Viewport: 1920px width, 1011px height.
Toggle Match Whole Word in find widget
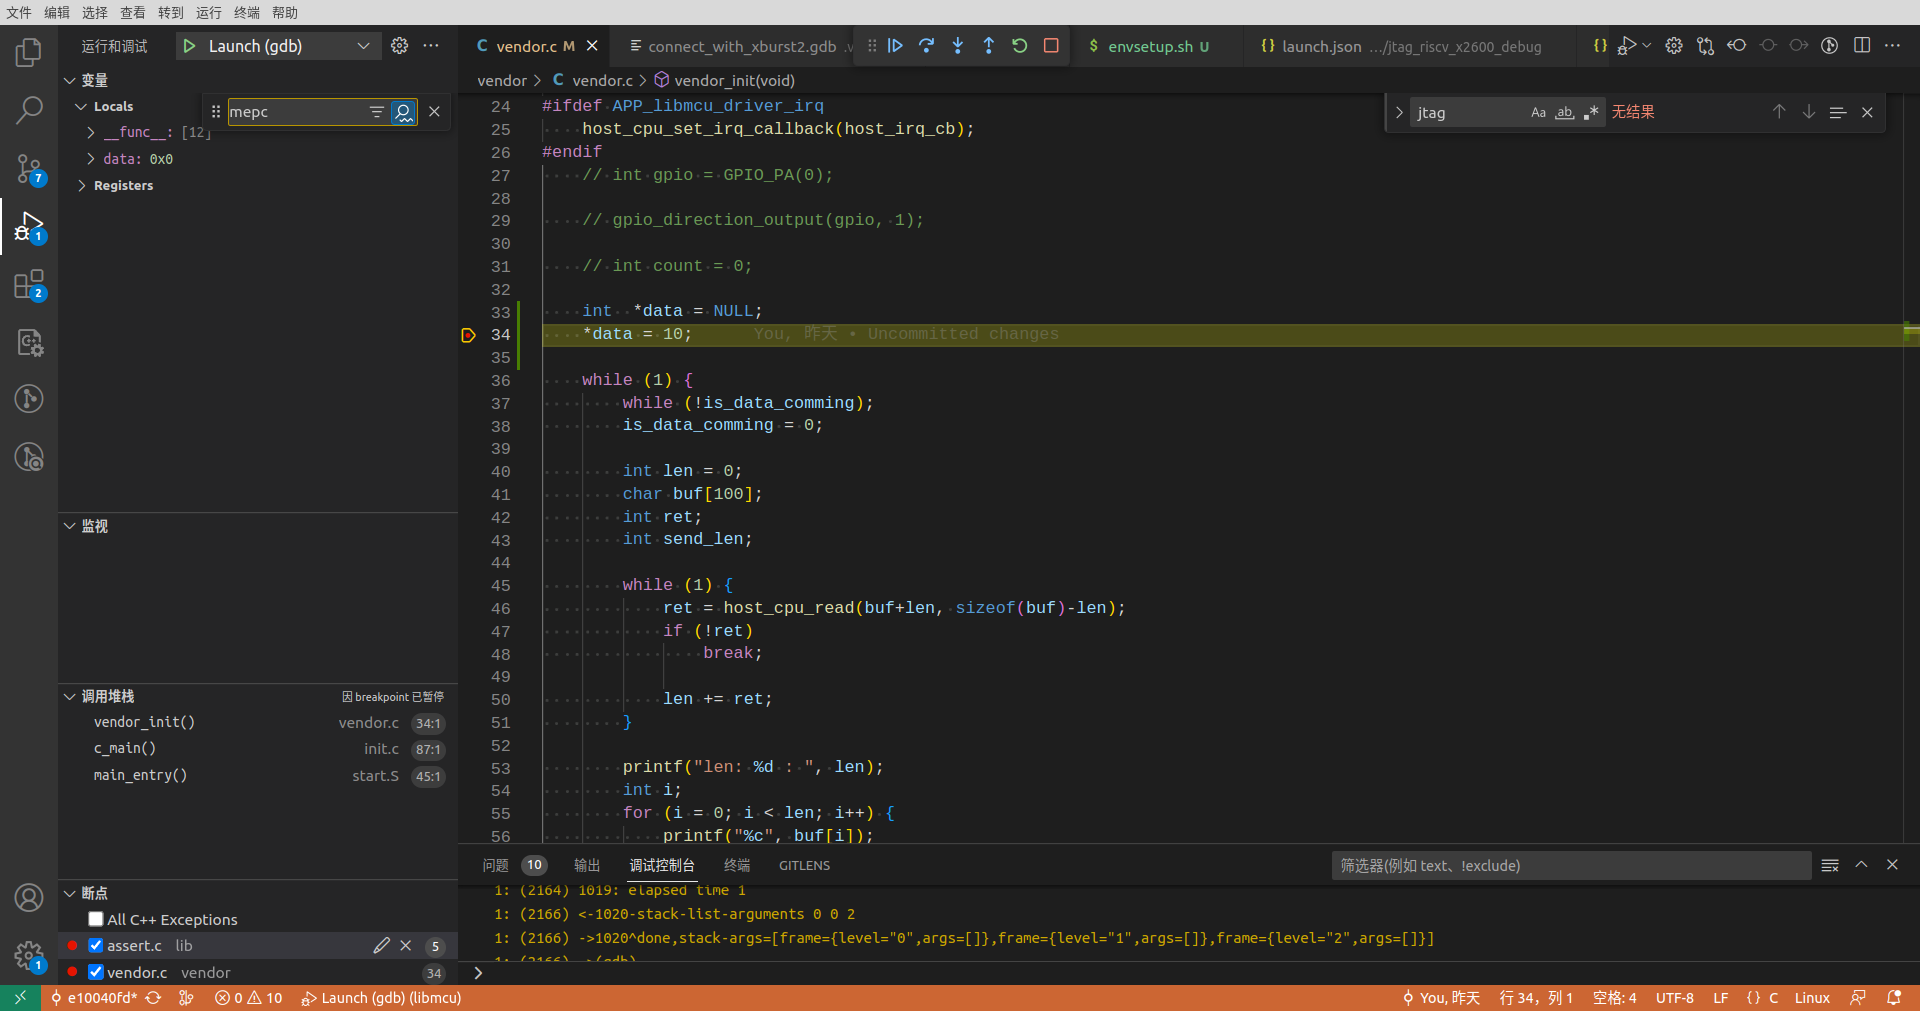point(1565,113)
